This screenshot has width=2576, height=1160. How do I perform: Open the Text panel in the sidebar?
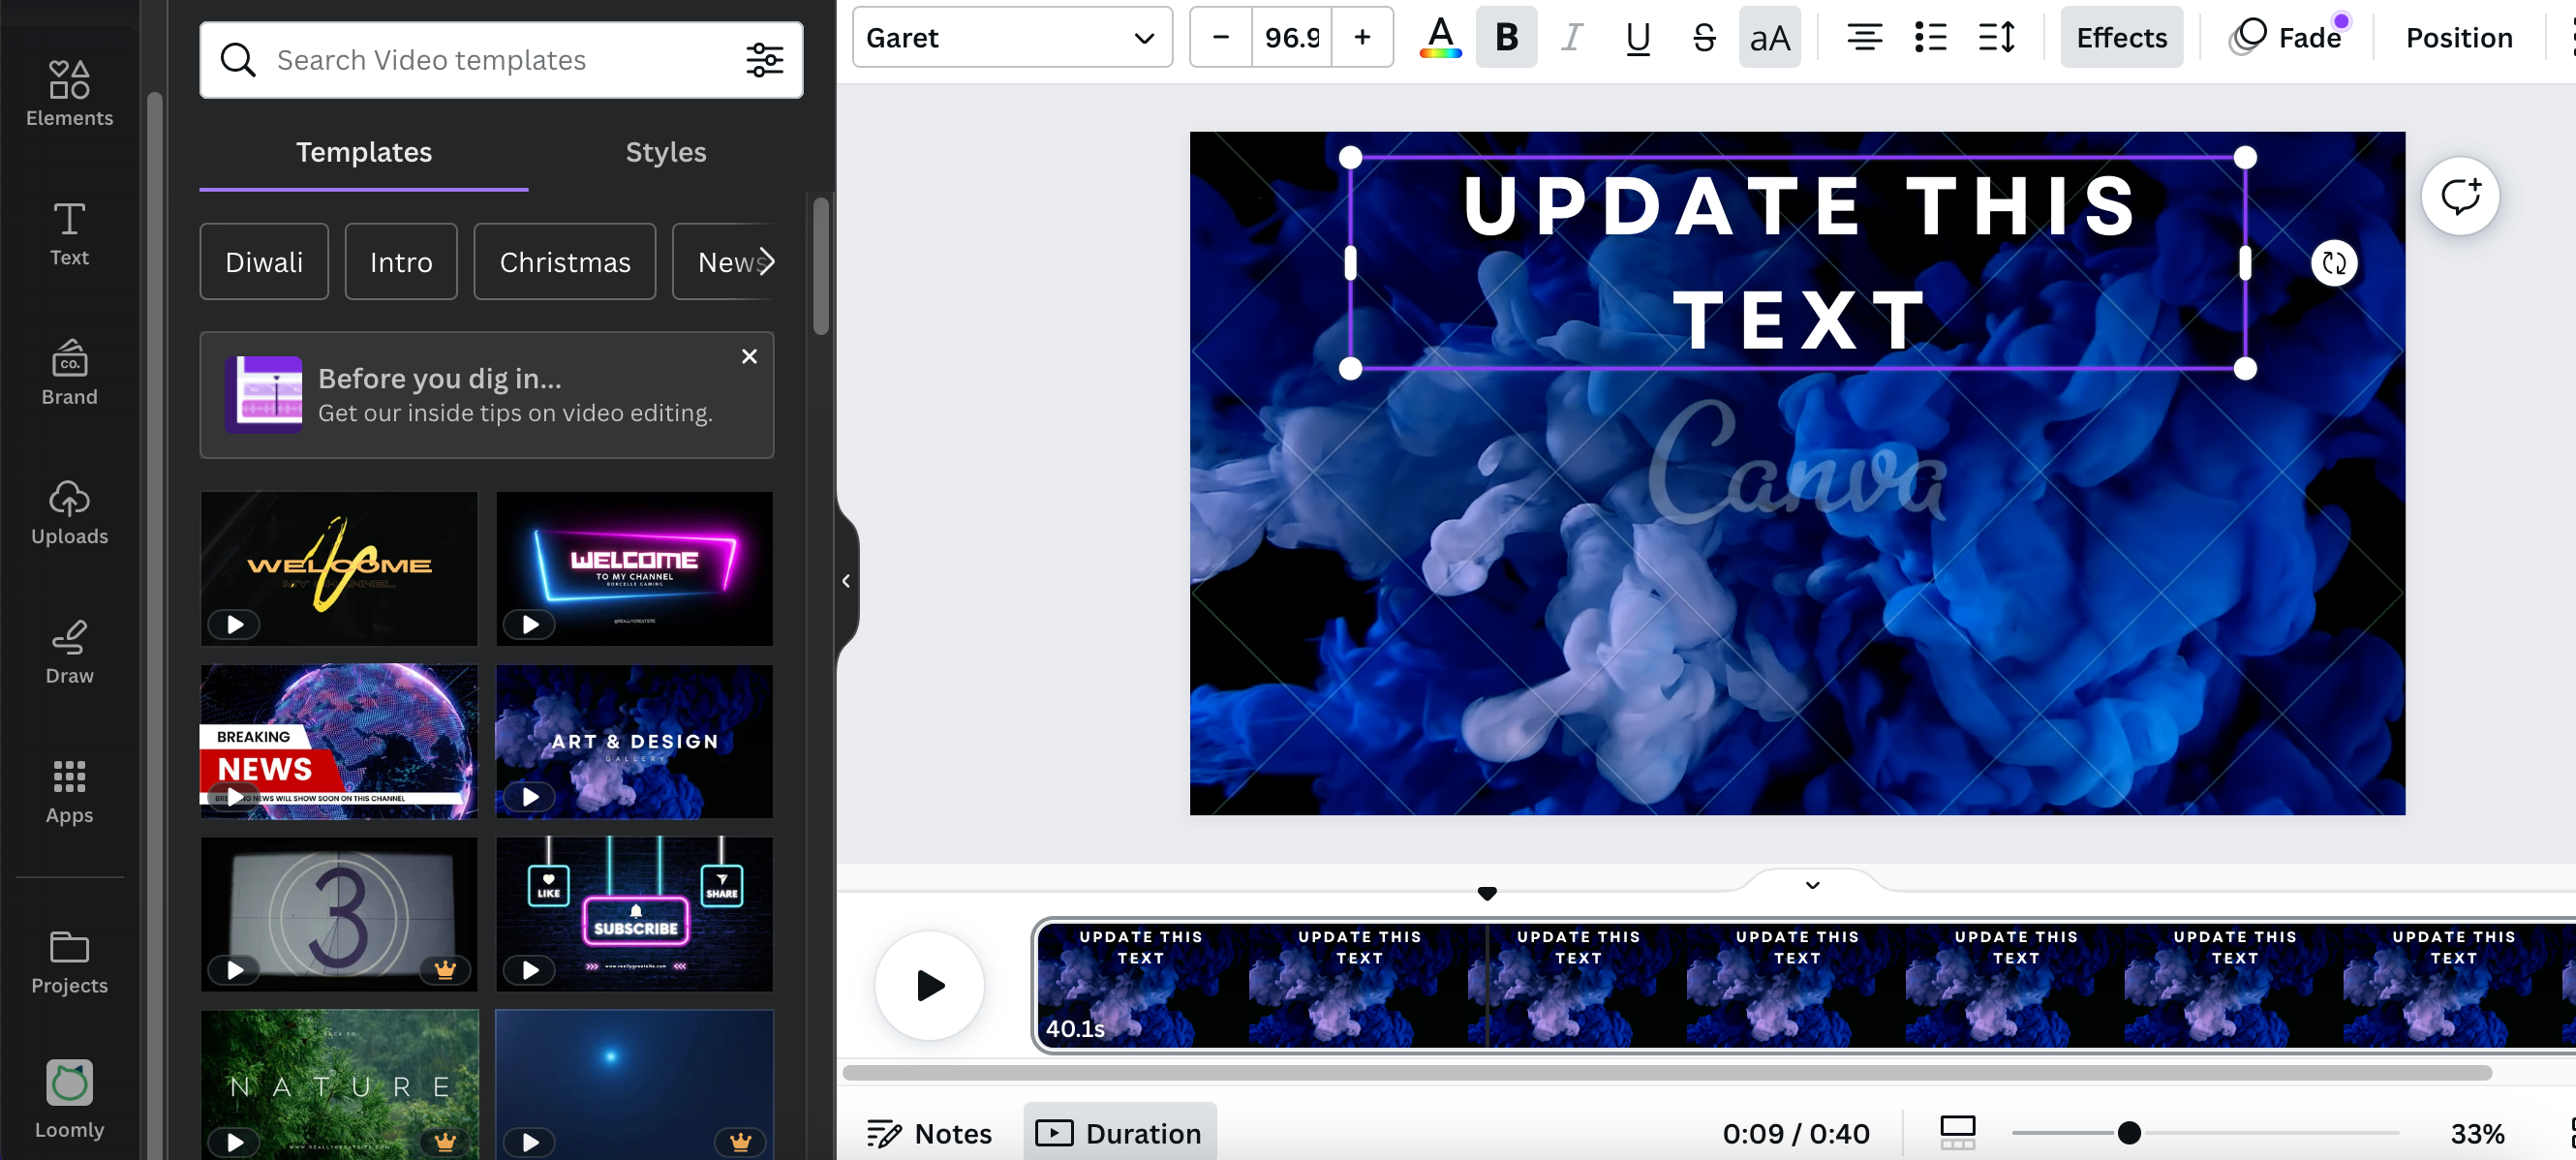coord(69,233)
